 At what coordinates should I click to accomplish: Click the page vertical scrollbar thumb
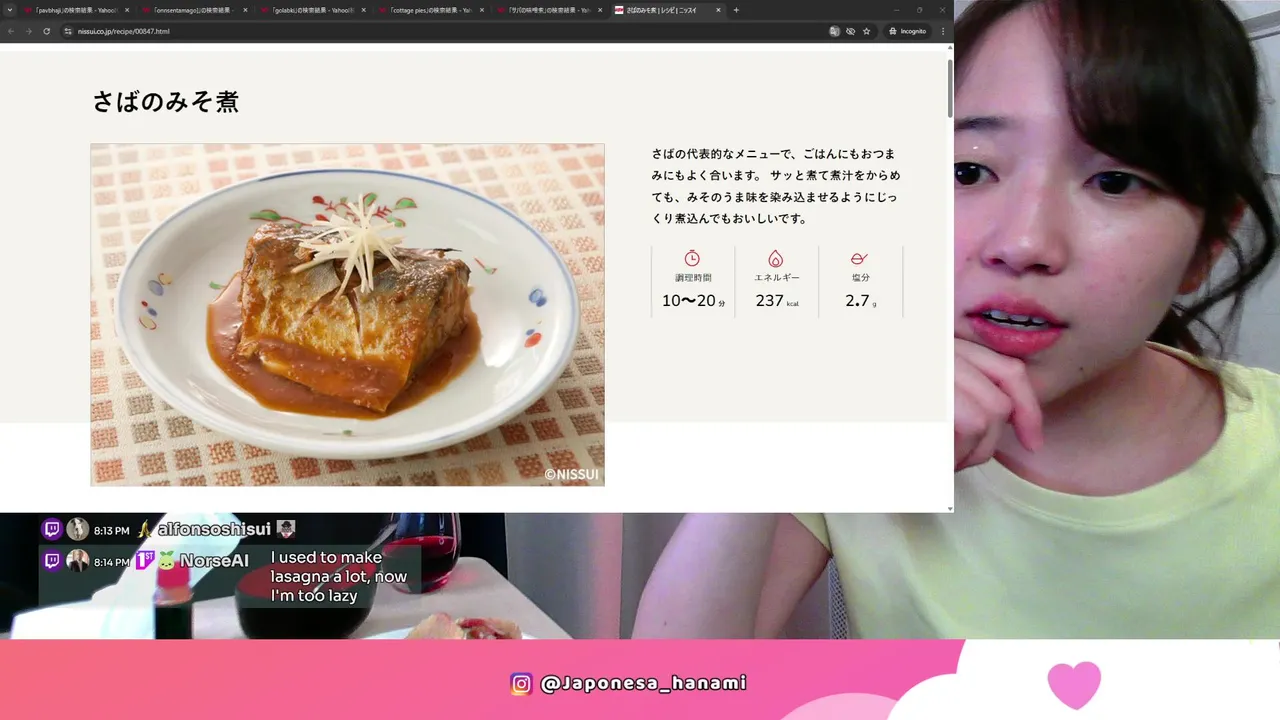pyautogui.click(x=949, y=88)
